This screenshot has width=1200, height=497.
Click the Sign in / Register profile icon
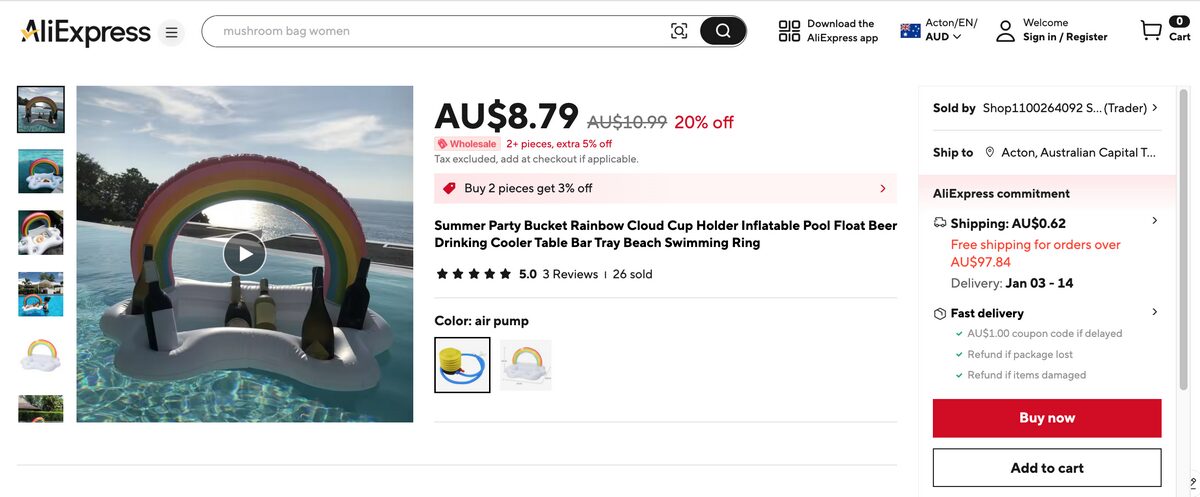pyautogui.click(x=1005, y=31)
